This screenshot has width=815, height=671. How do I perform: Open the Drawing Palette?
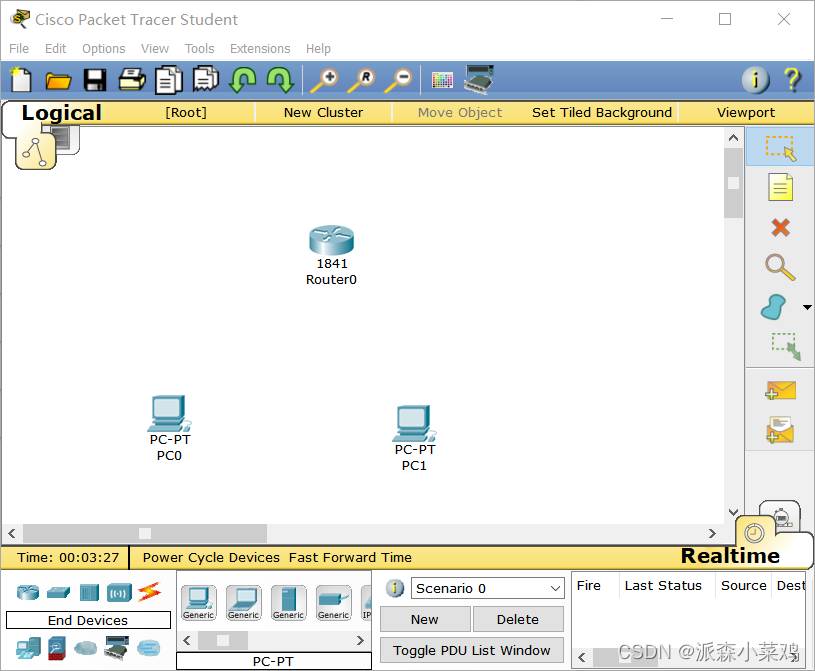click(442, 80)
